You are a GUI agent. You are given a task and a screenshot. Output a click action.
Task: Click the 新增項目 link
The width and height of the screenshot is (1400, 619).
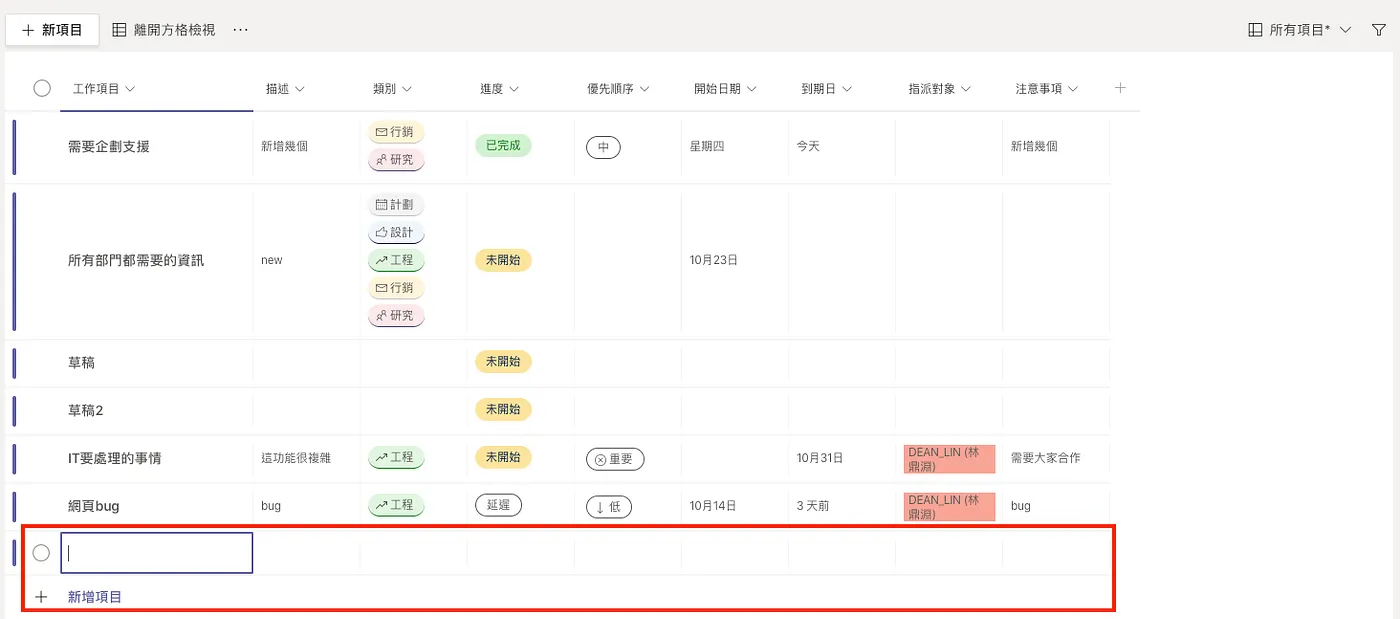click(x=95, y=597)
